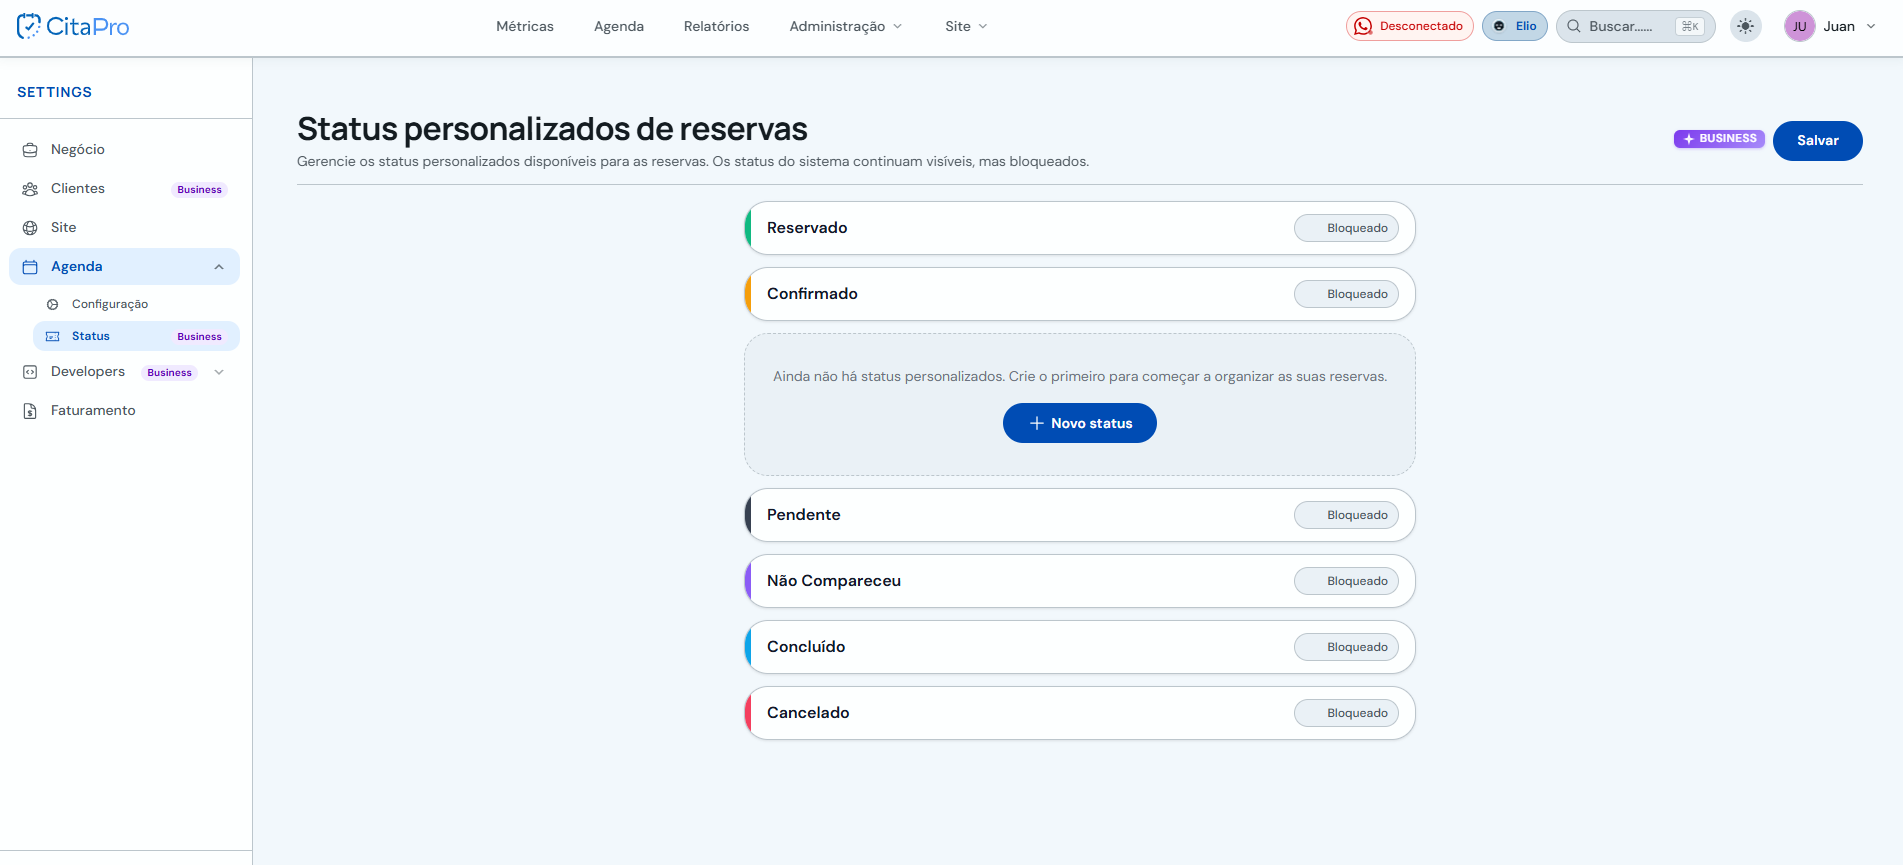1903x865 pixels.
Task: Click the Novo status button
Action: click(x=1079, y=423)
